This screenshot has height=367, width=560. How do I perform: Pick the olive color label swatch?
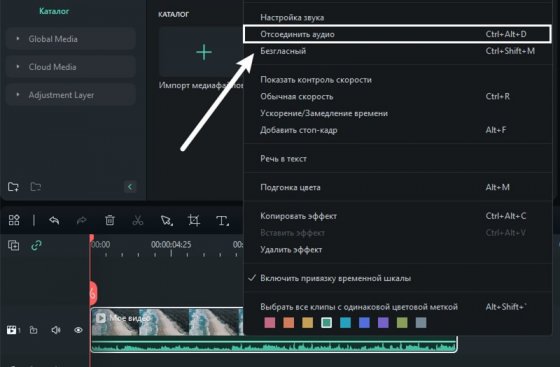coord(402,323)
